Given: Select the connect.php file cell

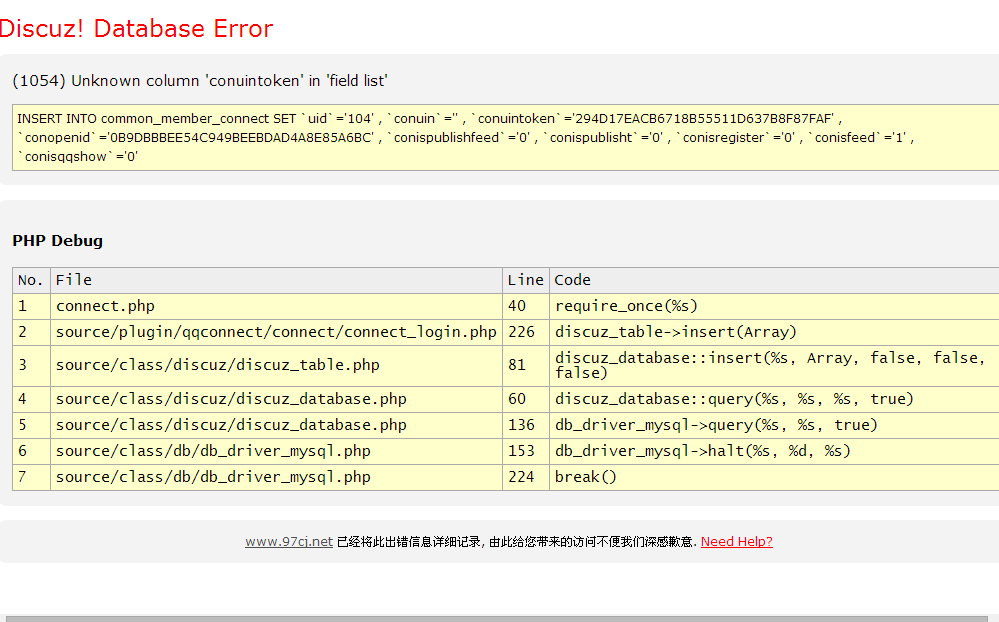Looking at the screenshot, I should tap(105, 306).
